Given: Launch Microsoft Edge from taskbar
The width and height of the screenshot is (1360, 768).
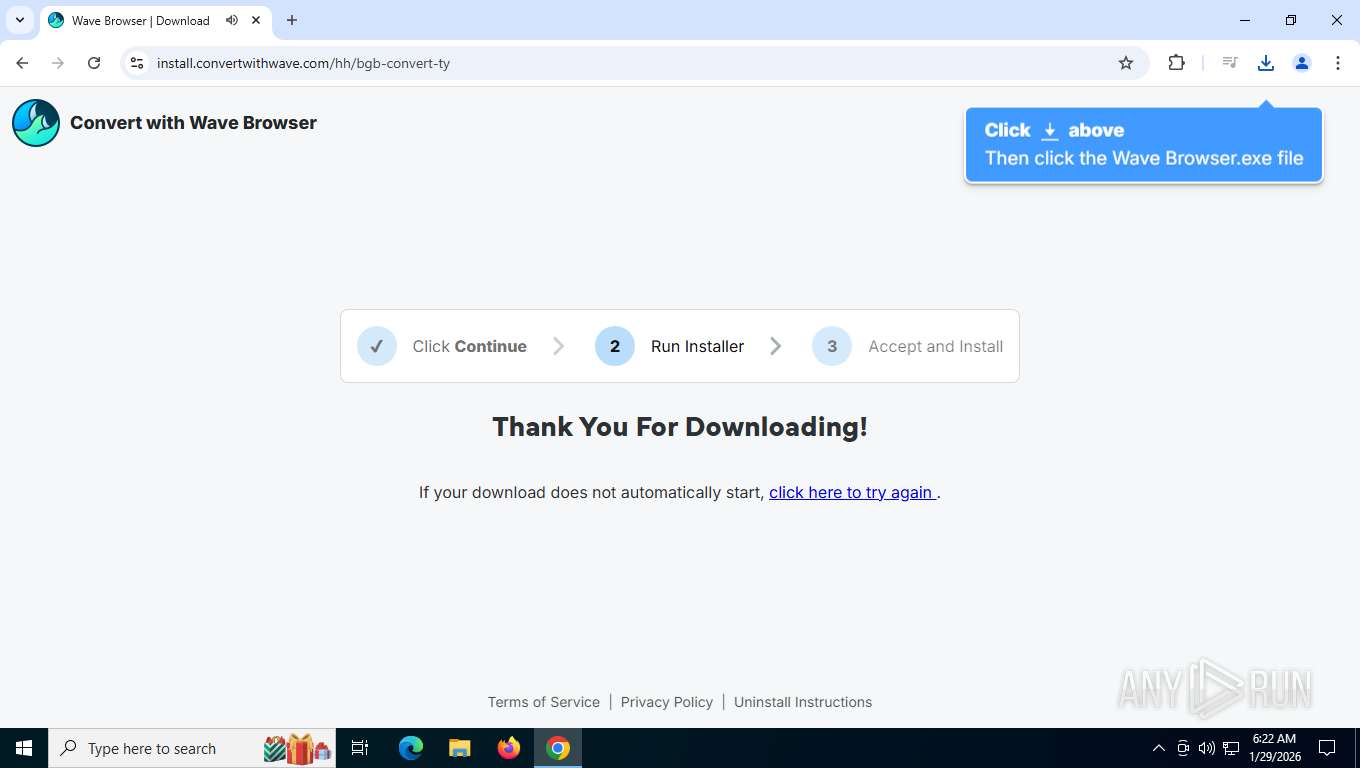Looking at the screenshot, I should (411, 748).
